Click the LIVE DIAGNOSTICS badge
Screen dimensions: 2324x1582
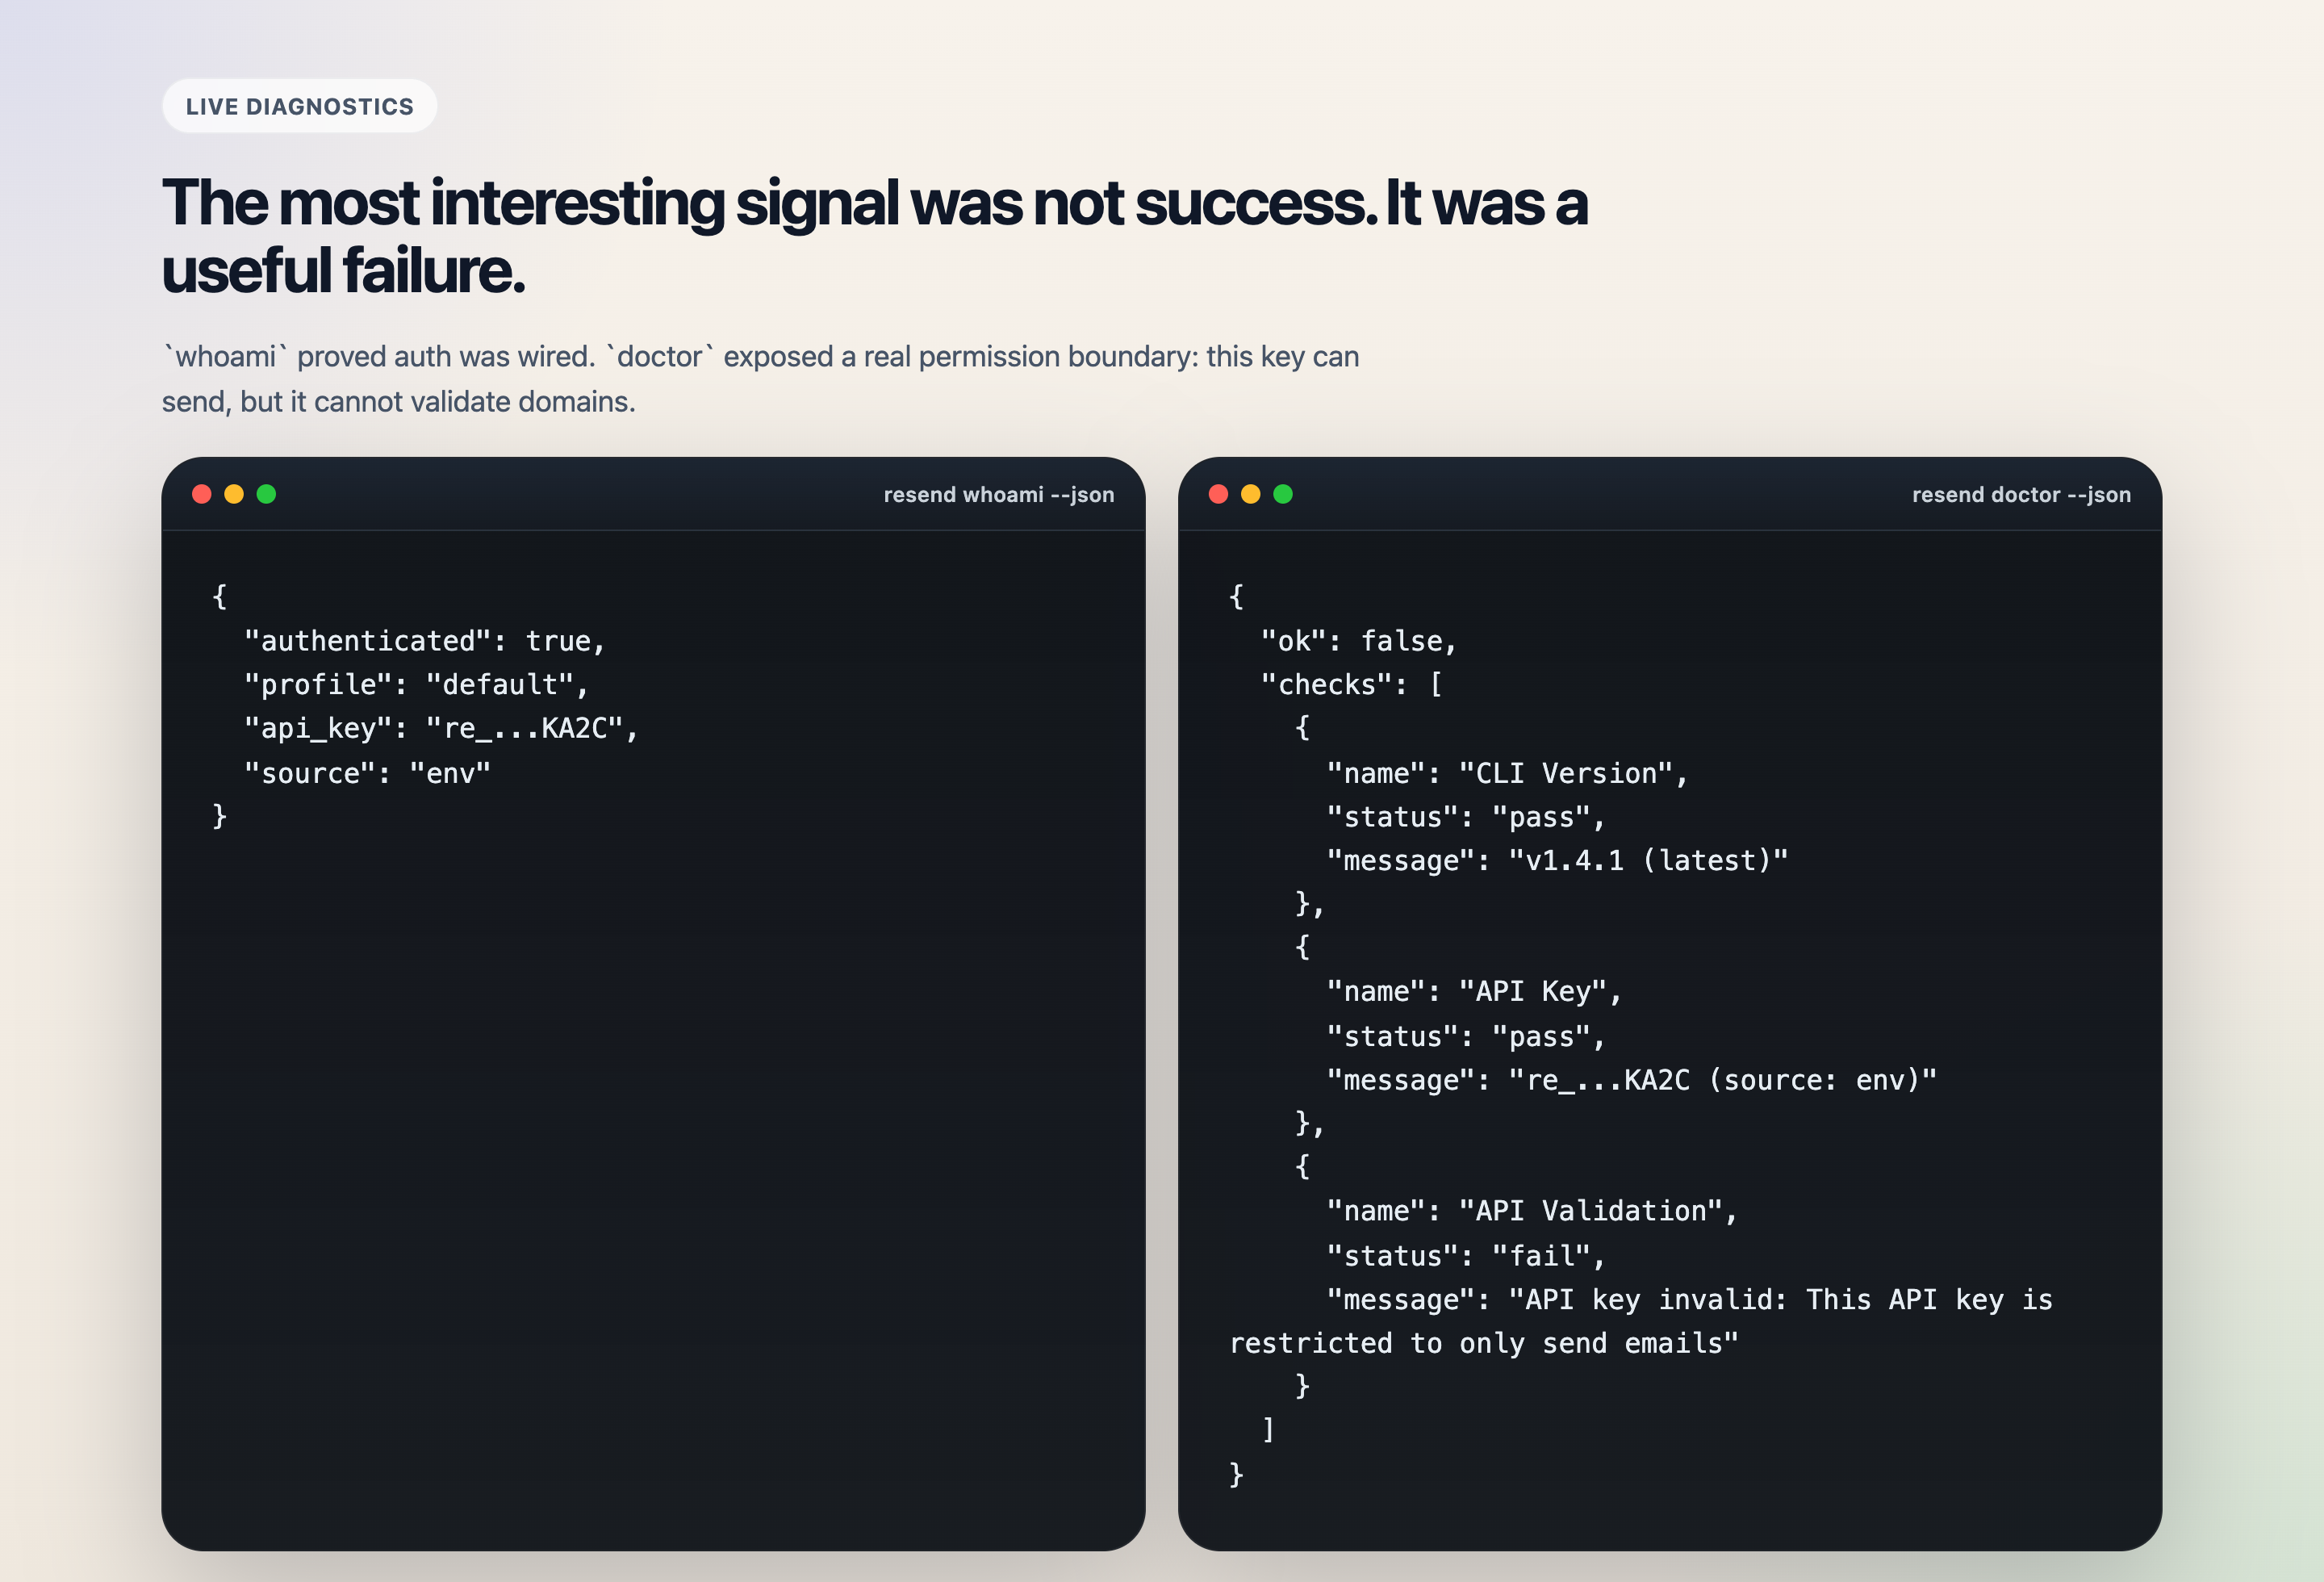coord(300,105)
